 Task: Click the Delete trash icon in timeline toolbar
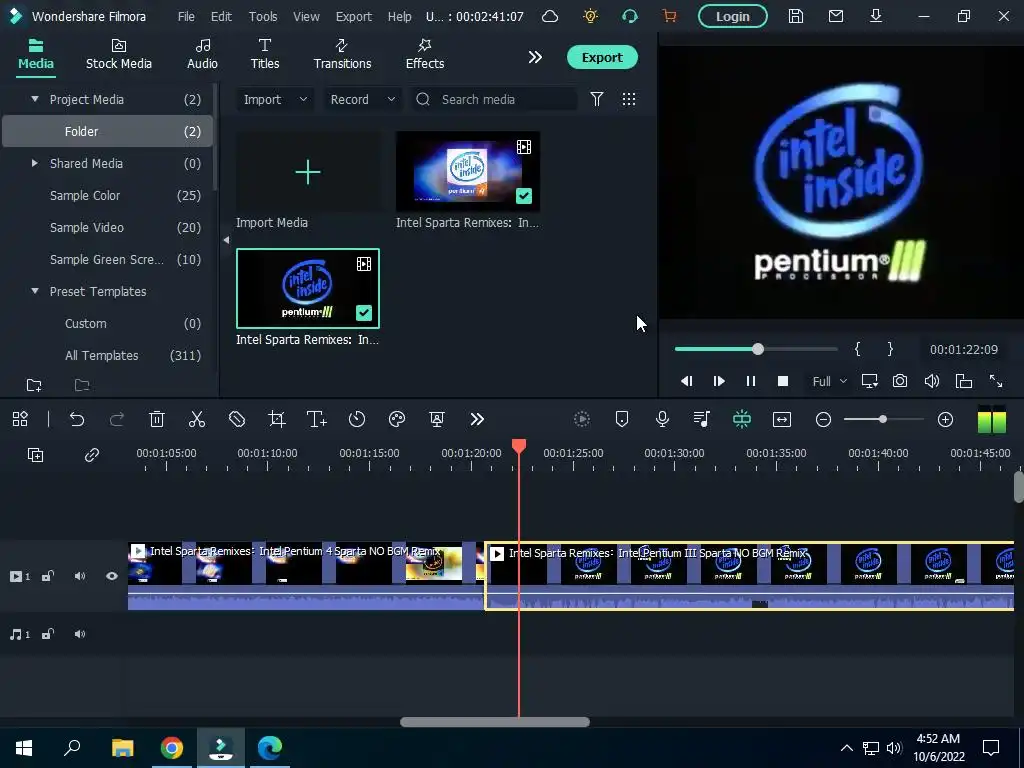(157, 419)
